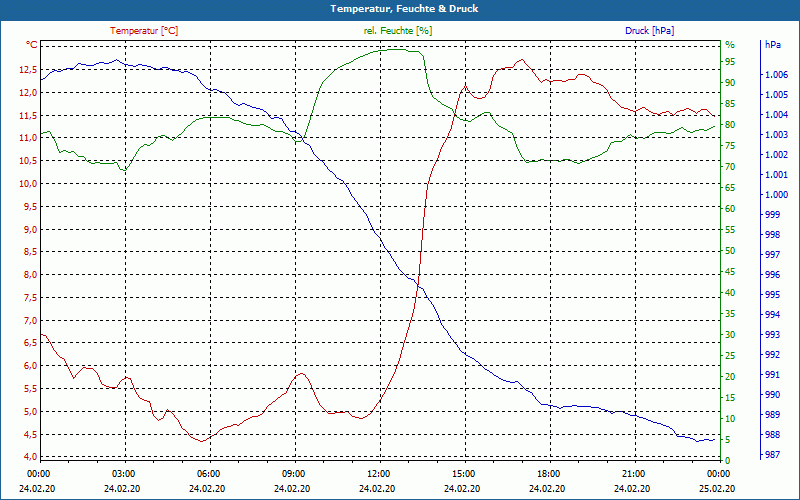This screenshot has height=500, width=800.
Task: Click the blue '992' pressure axis value
Action: (x=773, y=355)
